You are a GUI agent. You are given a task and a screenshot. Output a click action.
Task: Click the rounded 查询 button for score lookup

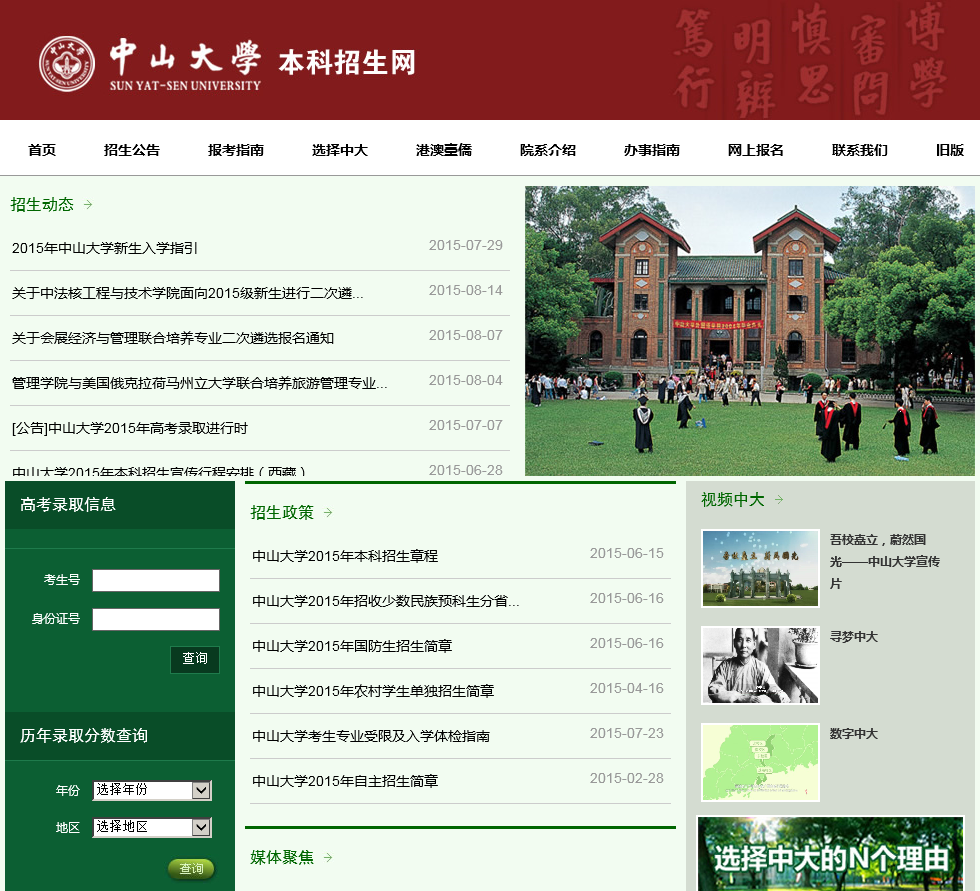(x=191, y=869)
